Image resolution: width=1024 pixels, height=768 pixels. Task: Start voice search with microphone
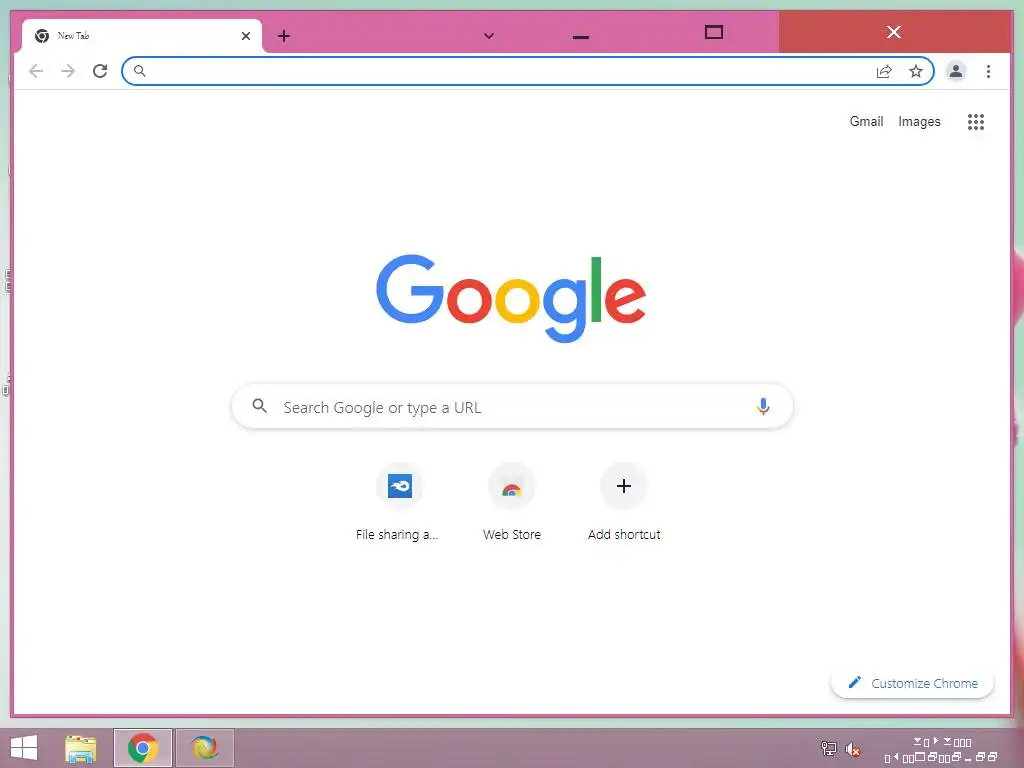tap(763, 406)
